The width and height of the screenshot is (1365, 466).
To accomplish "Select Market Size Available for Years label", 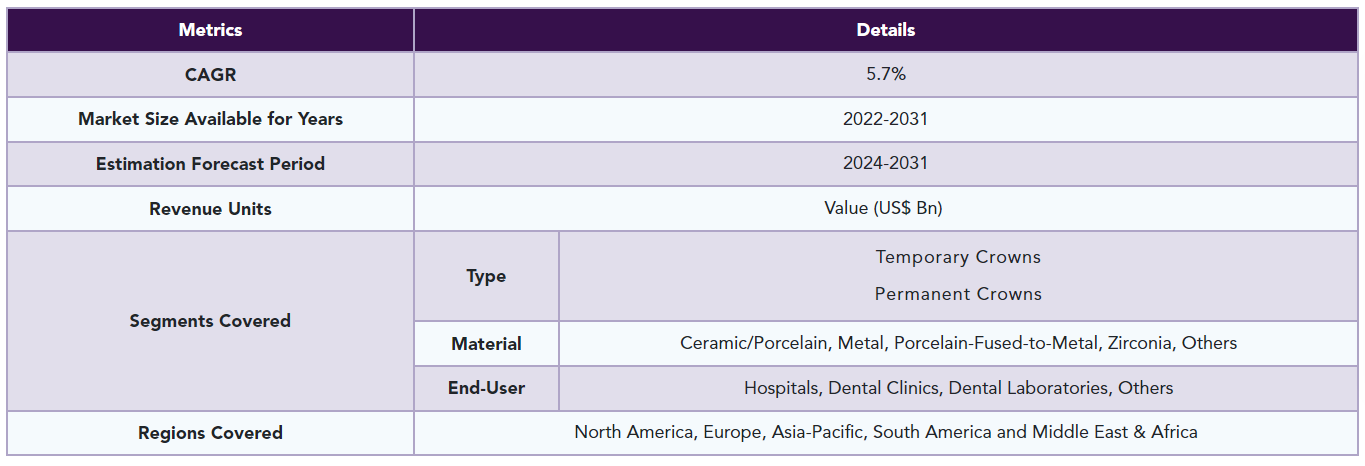I will 210,119.
